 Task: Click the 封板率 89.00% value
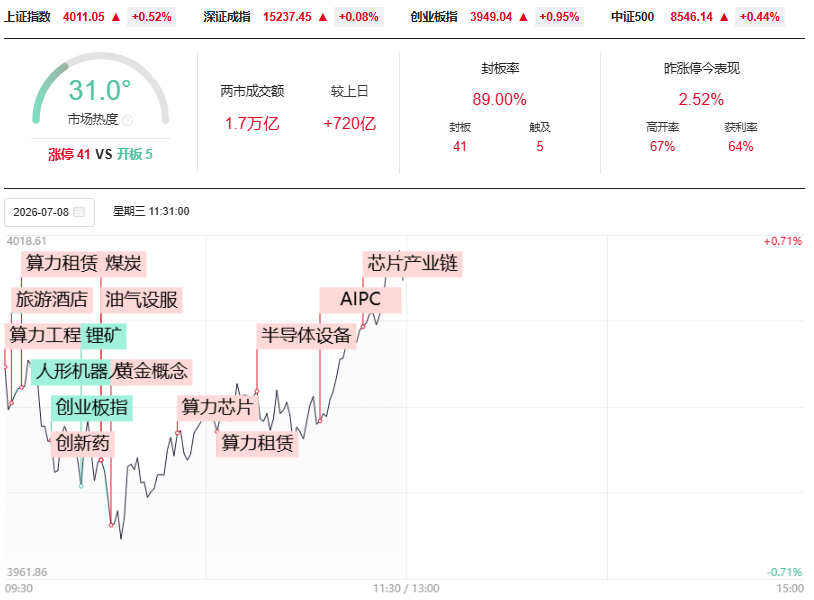[499, 99]
